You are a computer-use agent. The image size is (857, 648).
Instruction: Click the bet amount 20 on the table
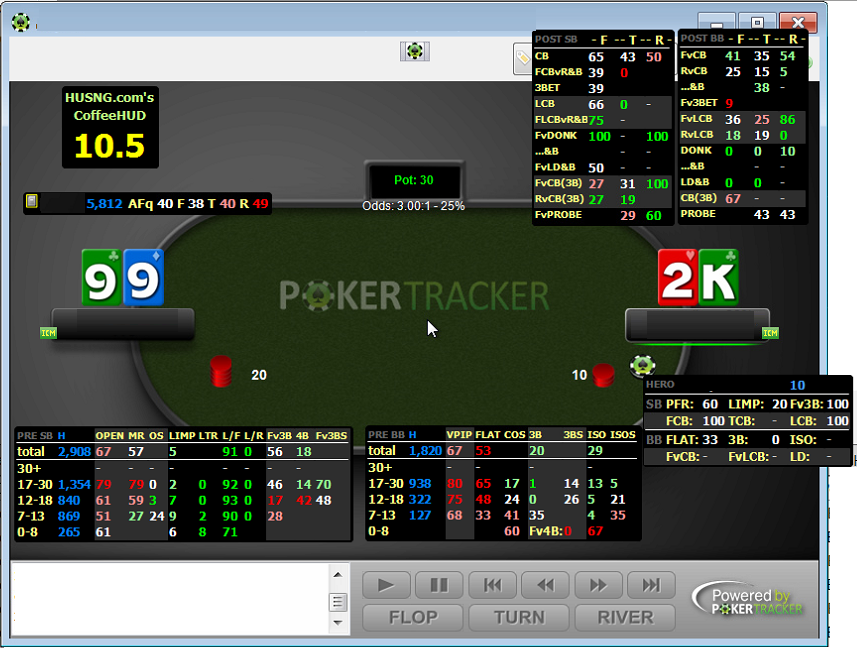pos(259,375)
